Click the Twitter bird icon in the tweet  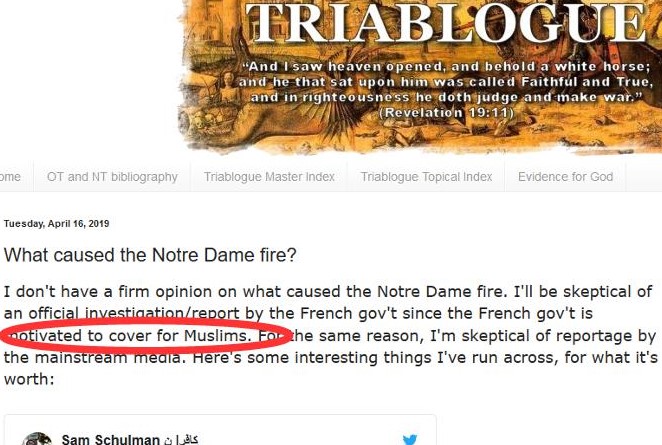click(x=410, y=440)
